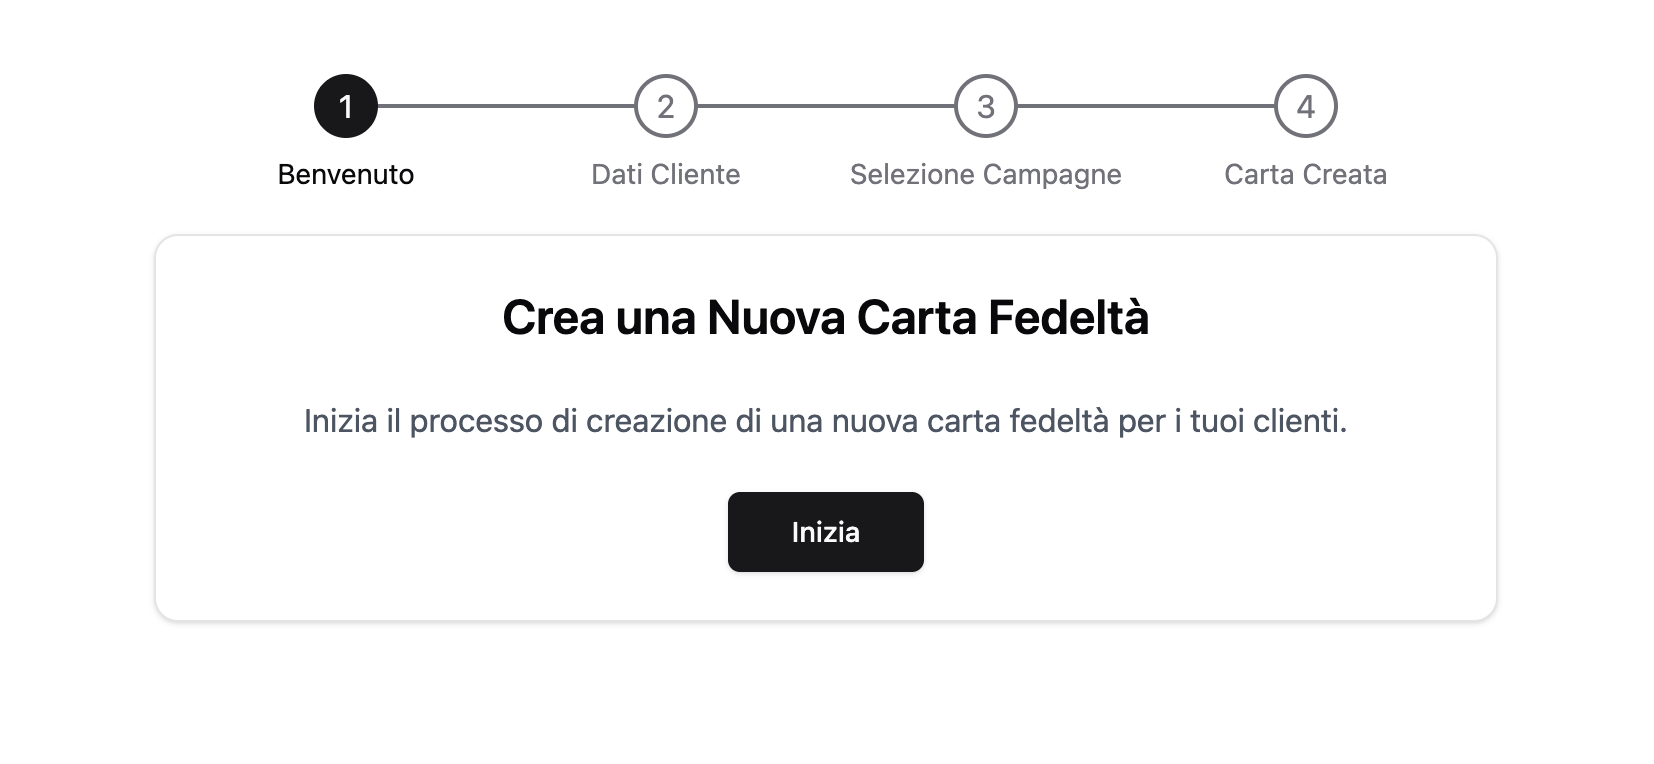Open step 4 circle in progress bar
Image resolution: width=1654 pixels, height=764 pixels.
(1306, 106)
